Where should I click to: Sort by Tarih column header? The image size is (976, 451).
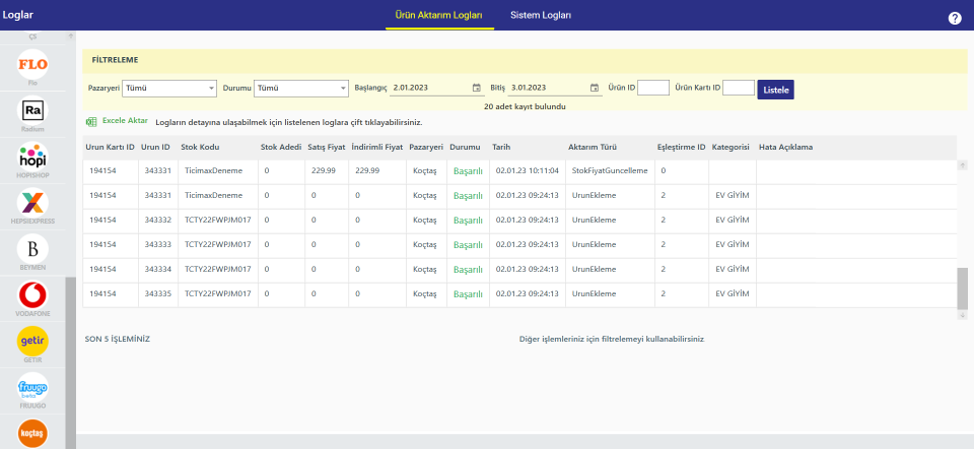pyautogui.click(x=502, y=147)
